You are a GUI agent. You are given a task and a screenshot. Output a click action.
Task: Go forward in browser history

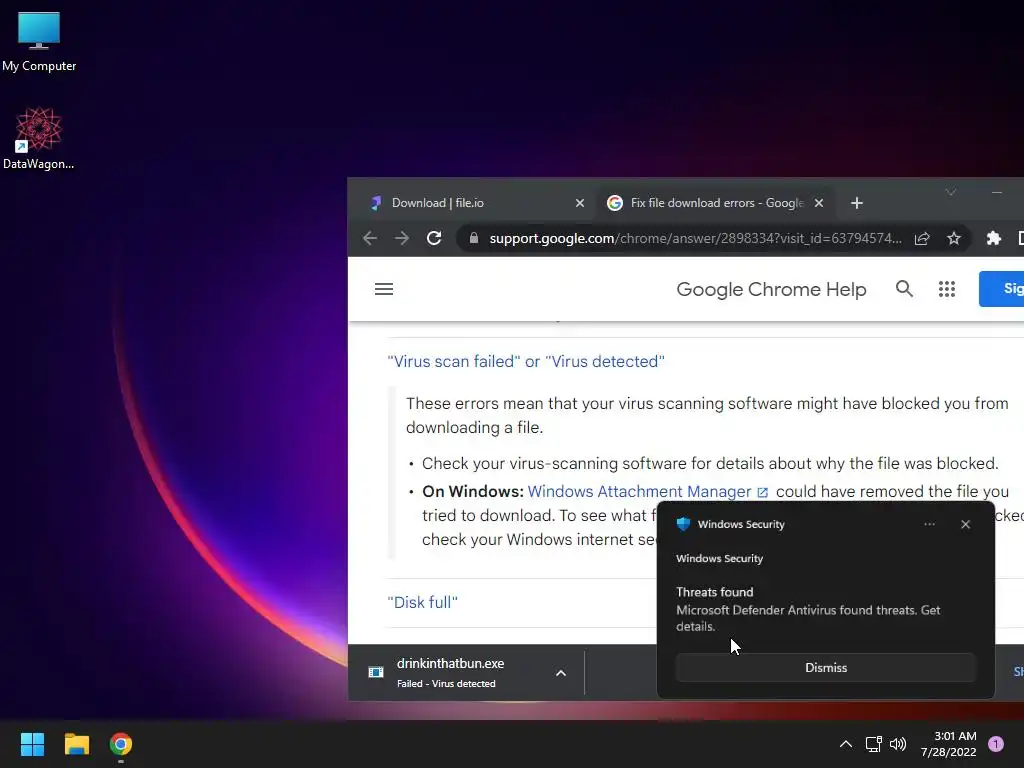(x=402, y=238)
